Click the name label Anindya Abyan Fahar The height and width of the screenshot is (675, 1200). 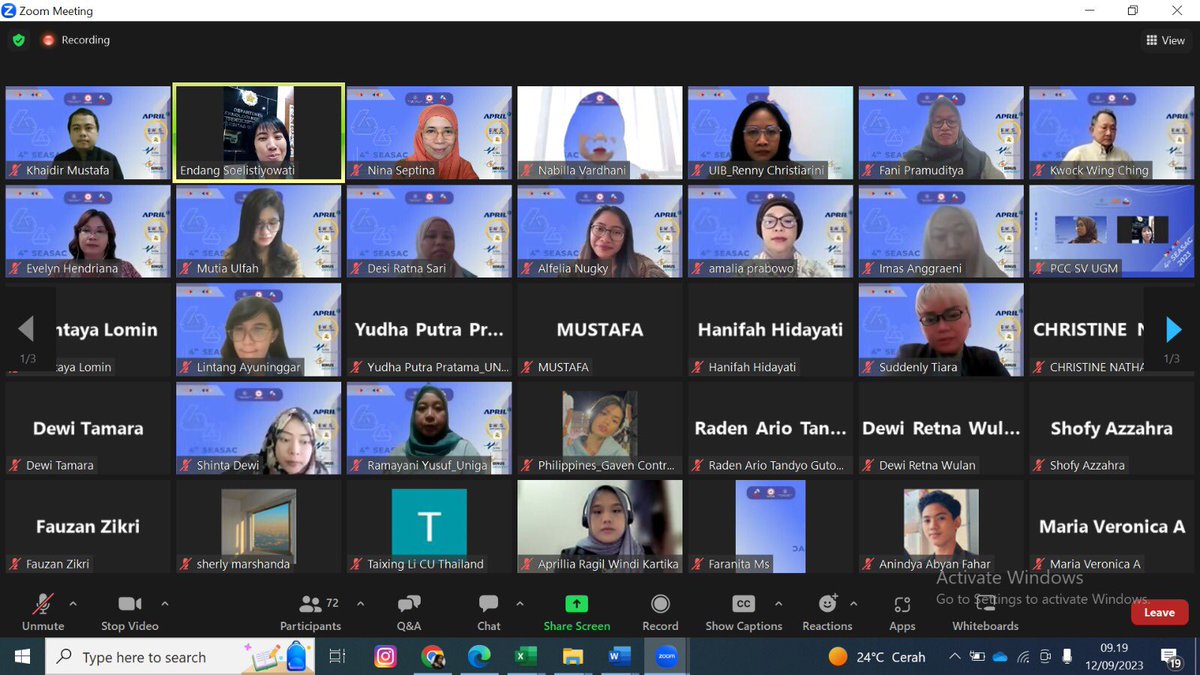(935, 564)
